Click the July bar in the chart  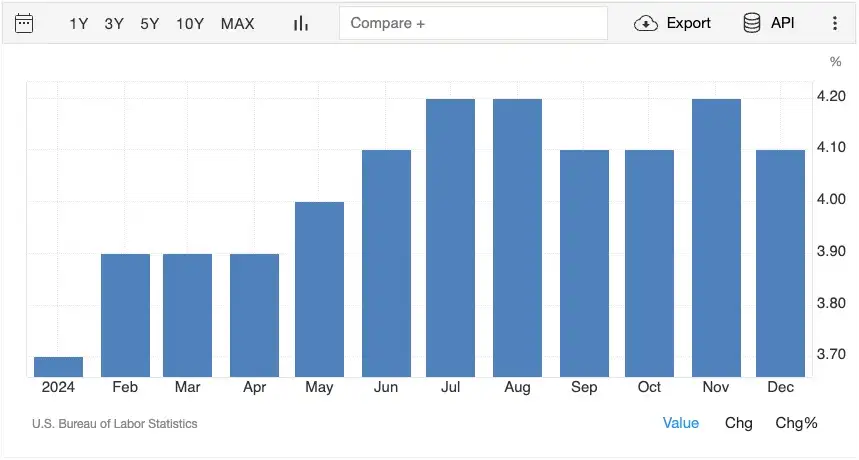tap(450, 238)
